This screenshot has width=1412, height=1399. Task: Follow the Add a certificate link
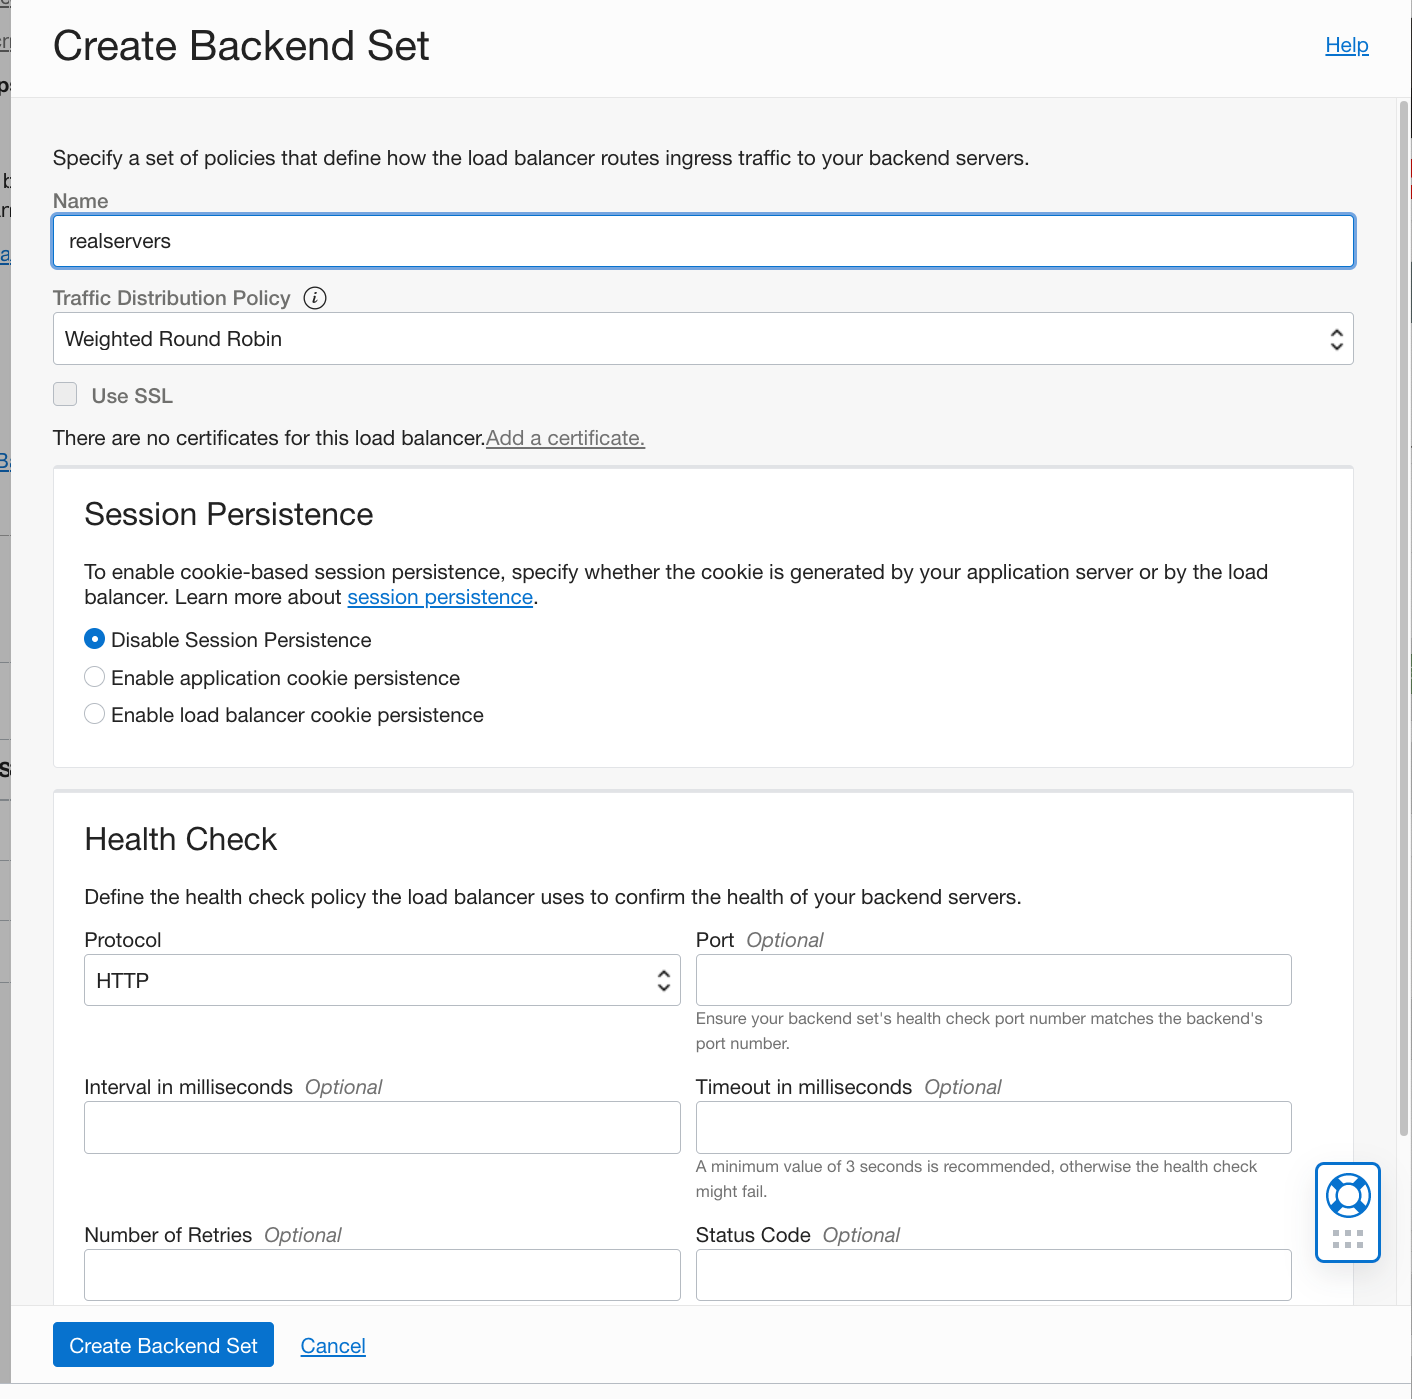565,438
